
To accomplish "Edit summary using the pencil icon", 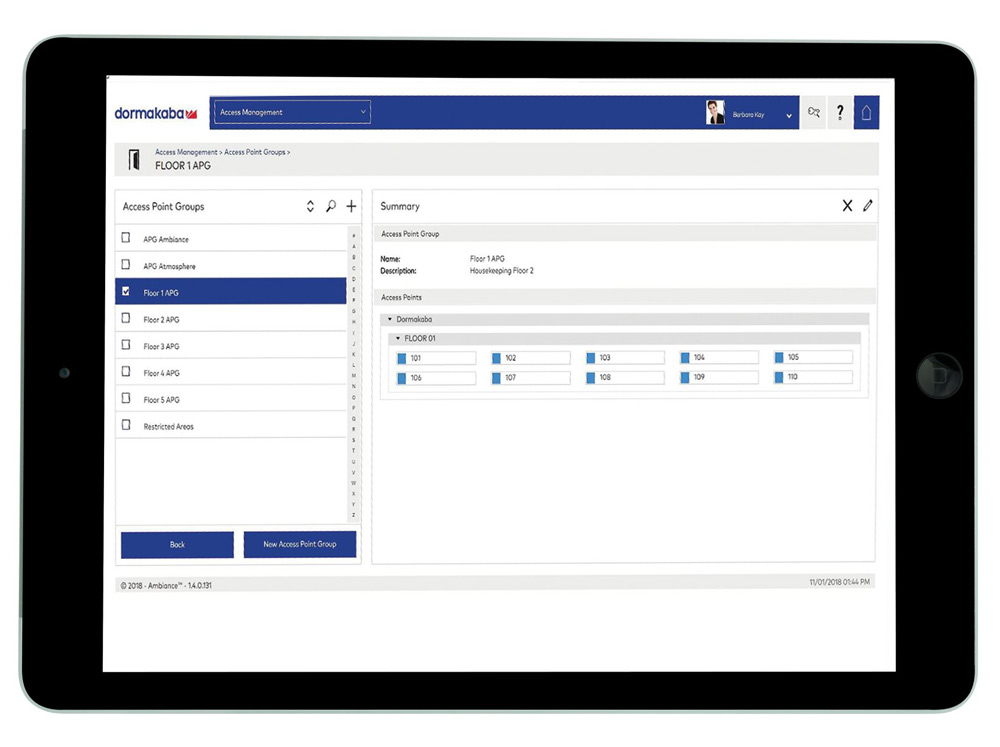I will (x=867, y=206).
